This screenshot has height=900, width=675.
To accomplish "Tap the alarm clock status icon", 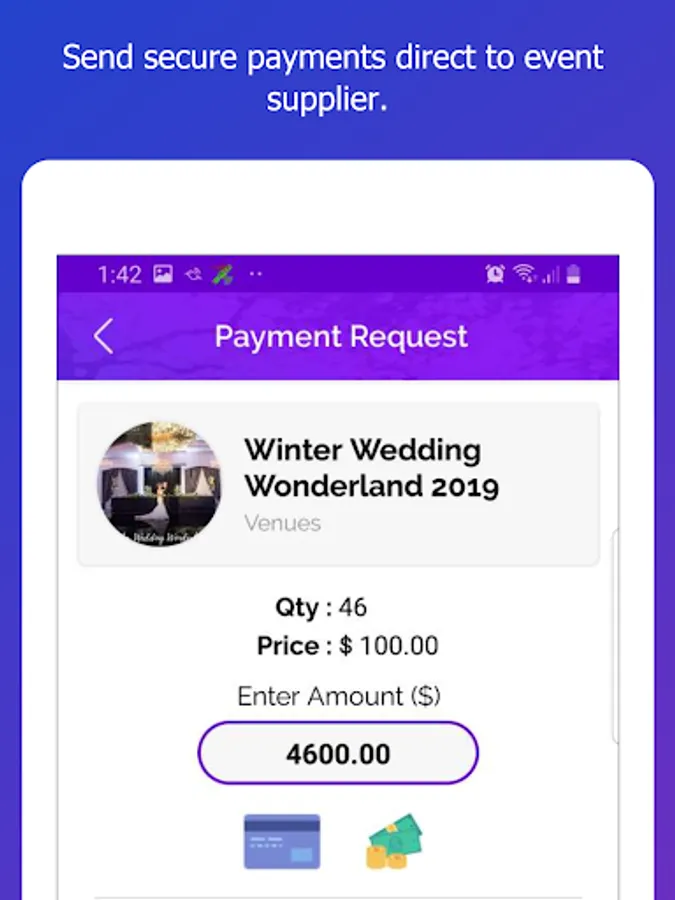I will click(x=495, y=274).
